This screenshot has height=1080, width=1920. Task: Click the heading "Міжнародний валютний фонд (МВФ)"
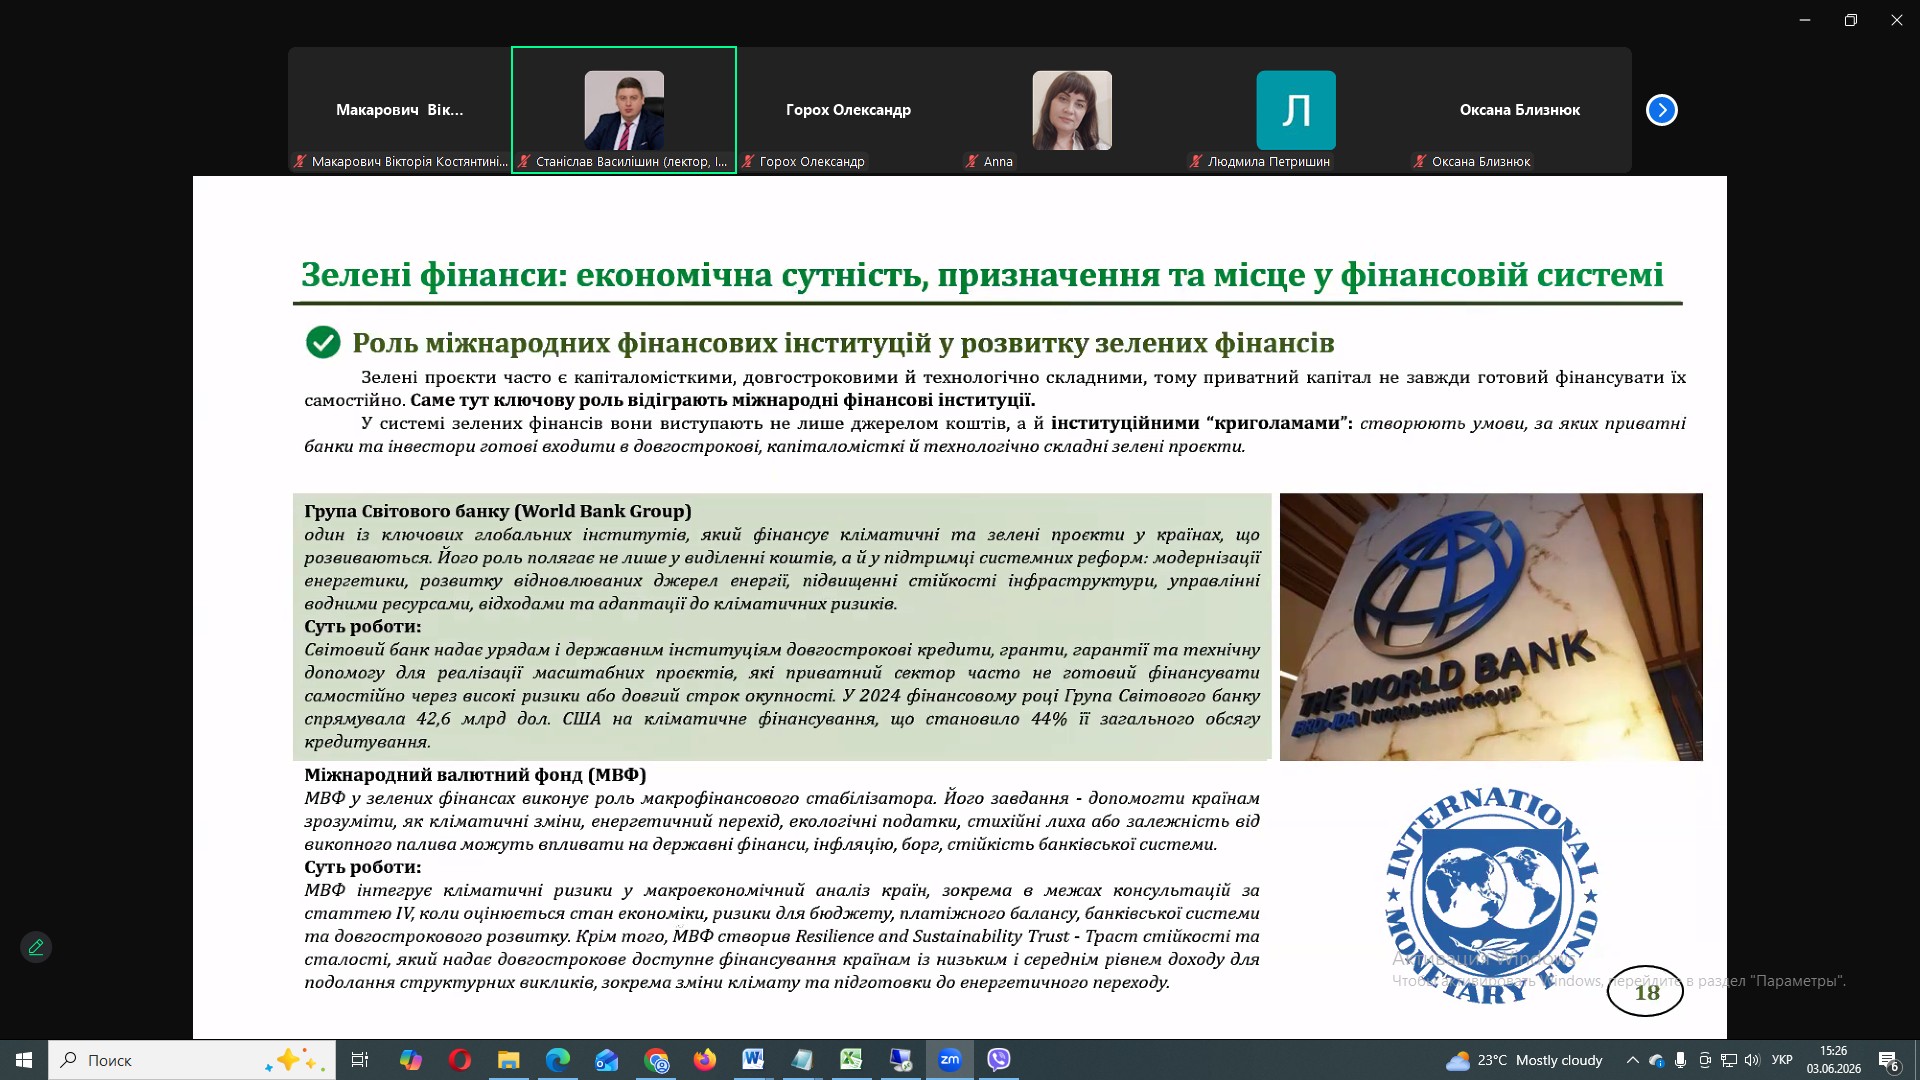click(x=475, y=775)
